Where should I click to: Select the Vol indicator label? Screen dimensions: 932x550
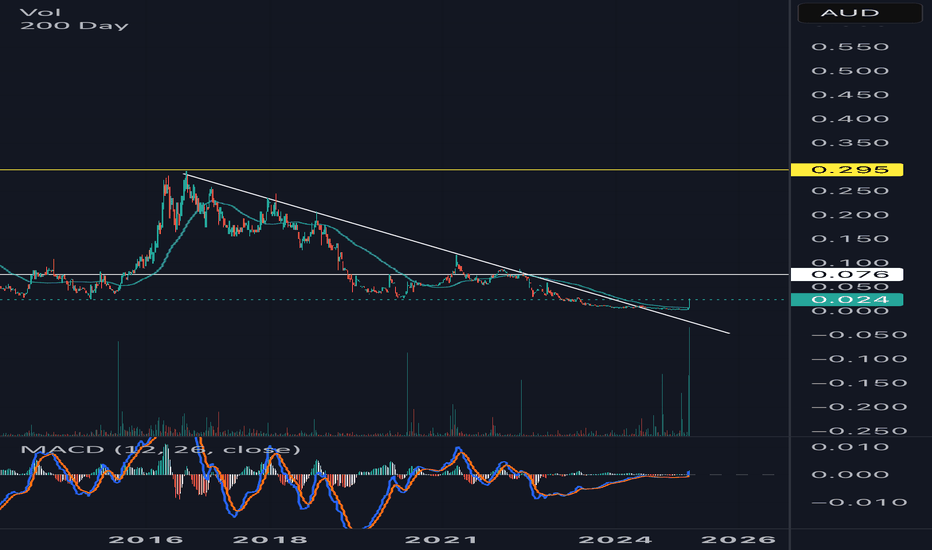point(40,12)
